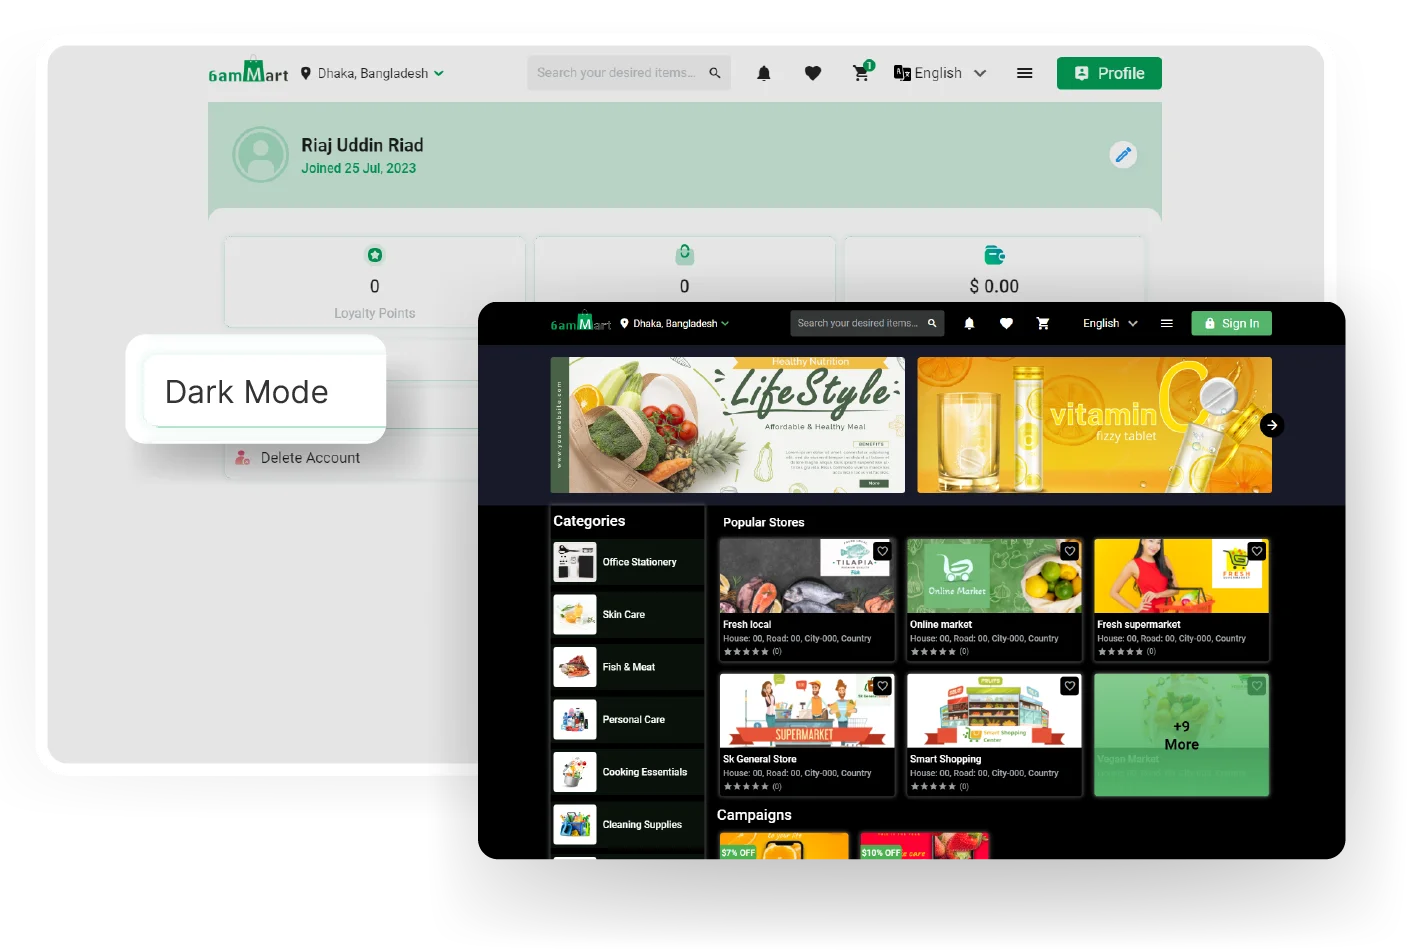Screen dimensions: 1408x952
Task: Click the search field in dark header
Action: (858, 323)
